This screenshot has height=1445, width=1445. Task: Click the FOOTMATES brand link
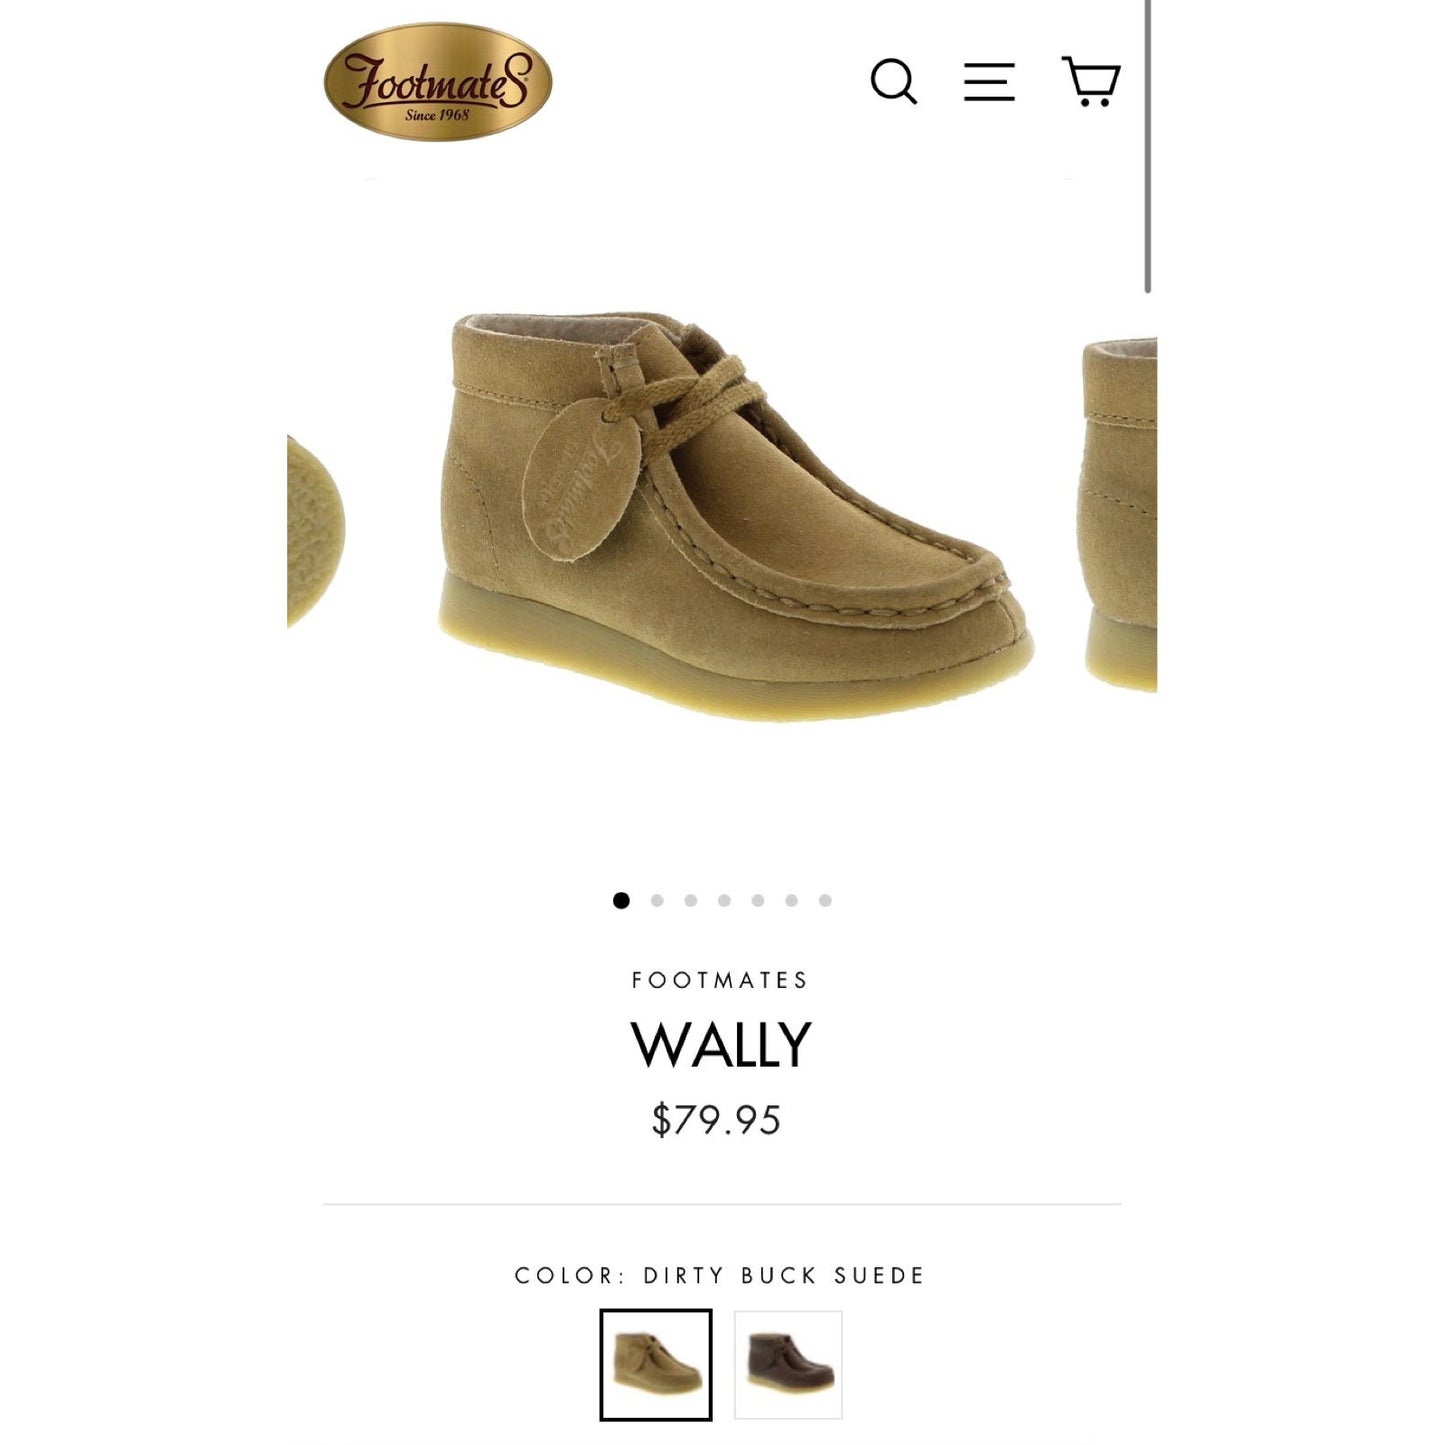click(720, 980)
